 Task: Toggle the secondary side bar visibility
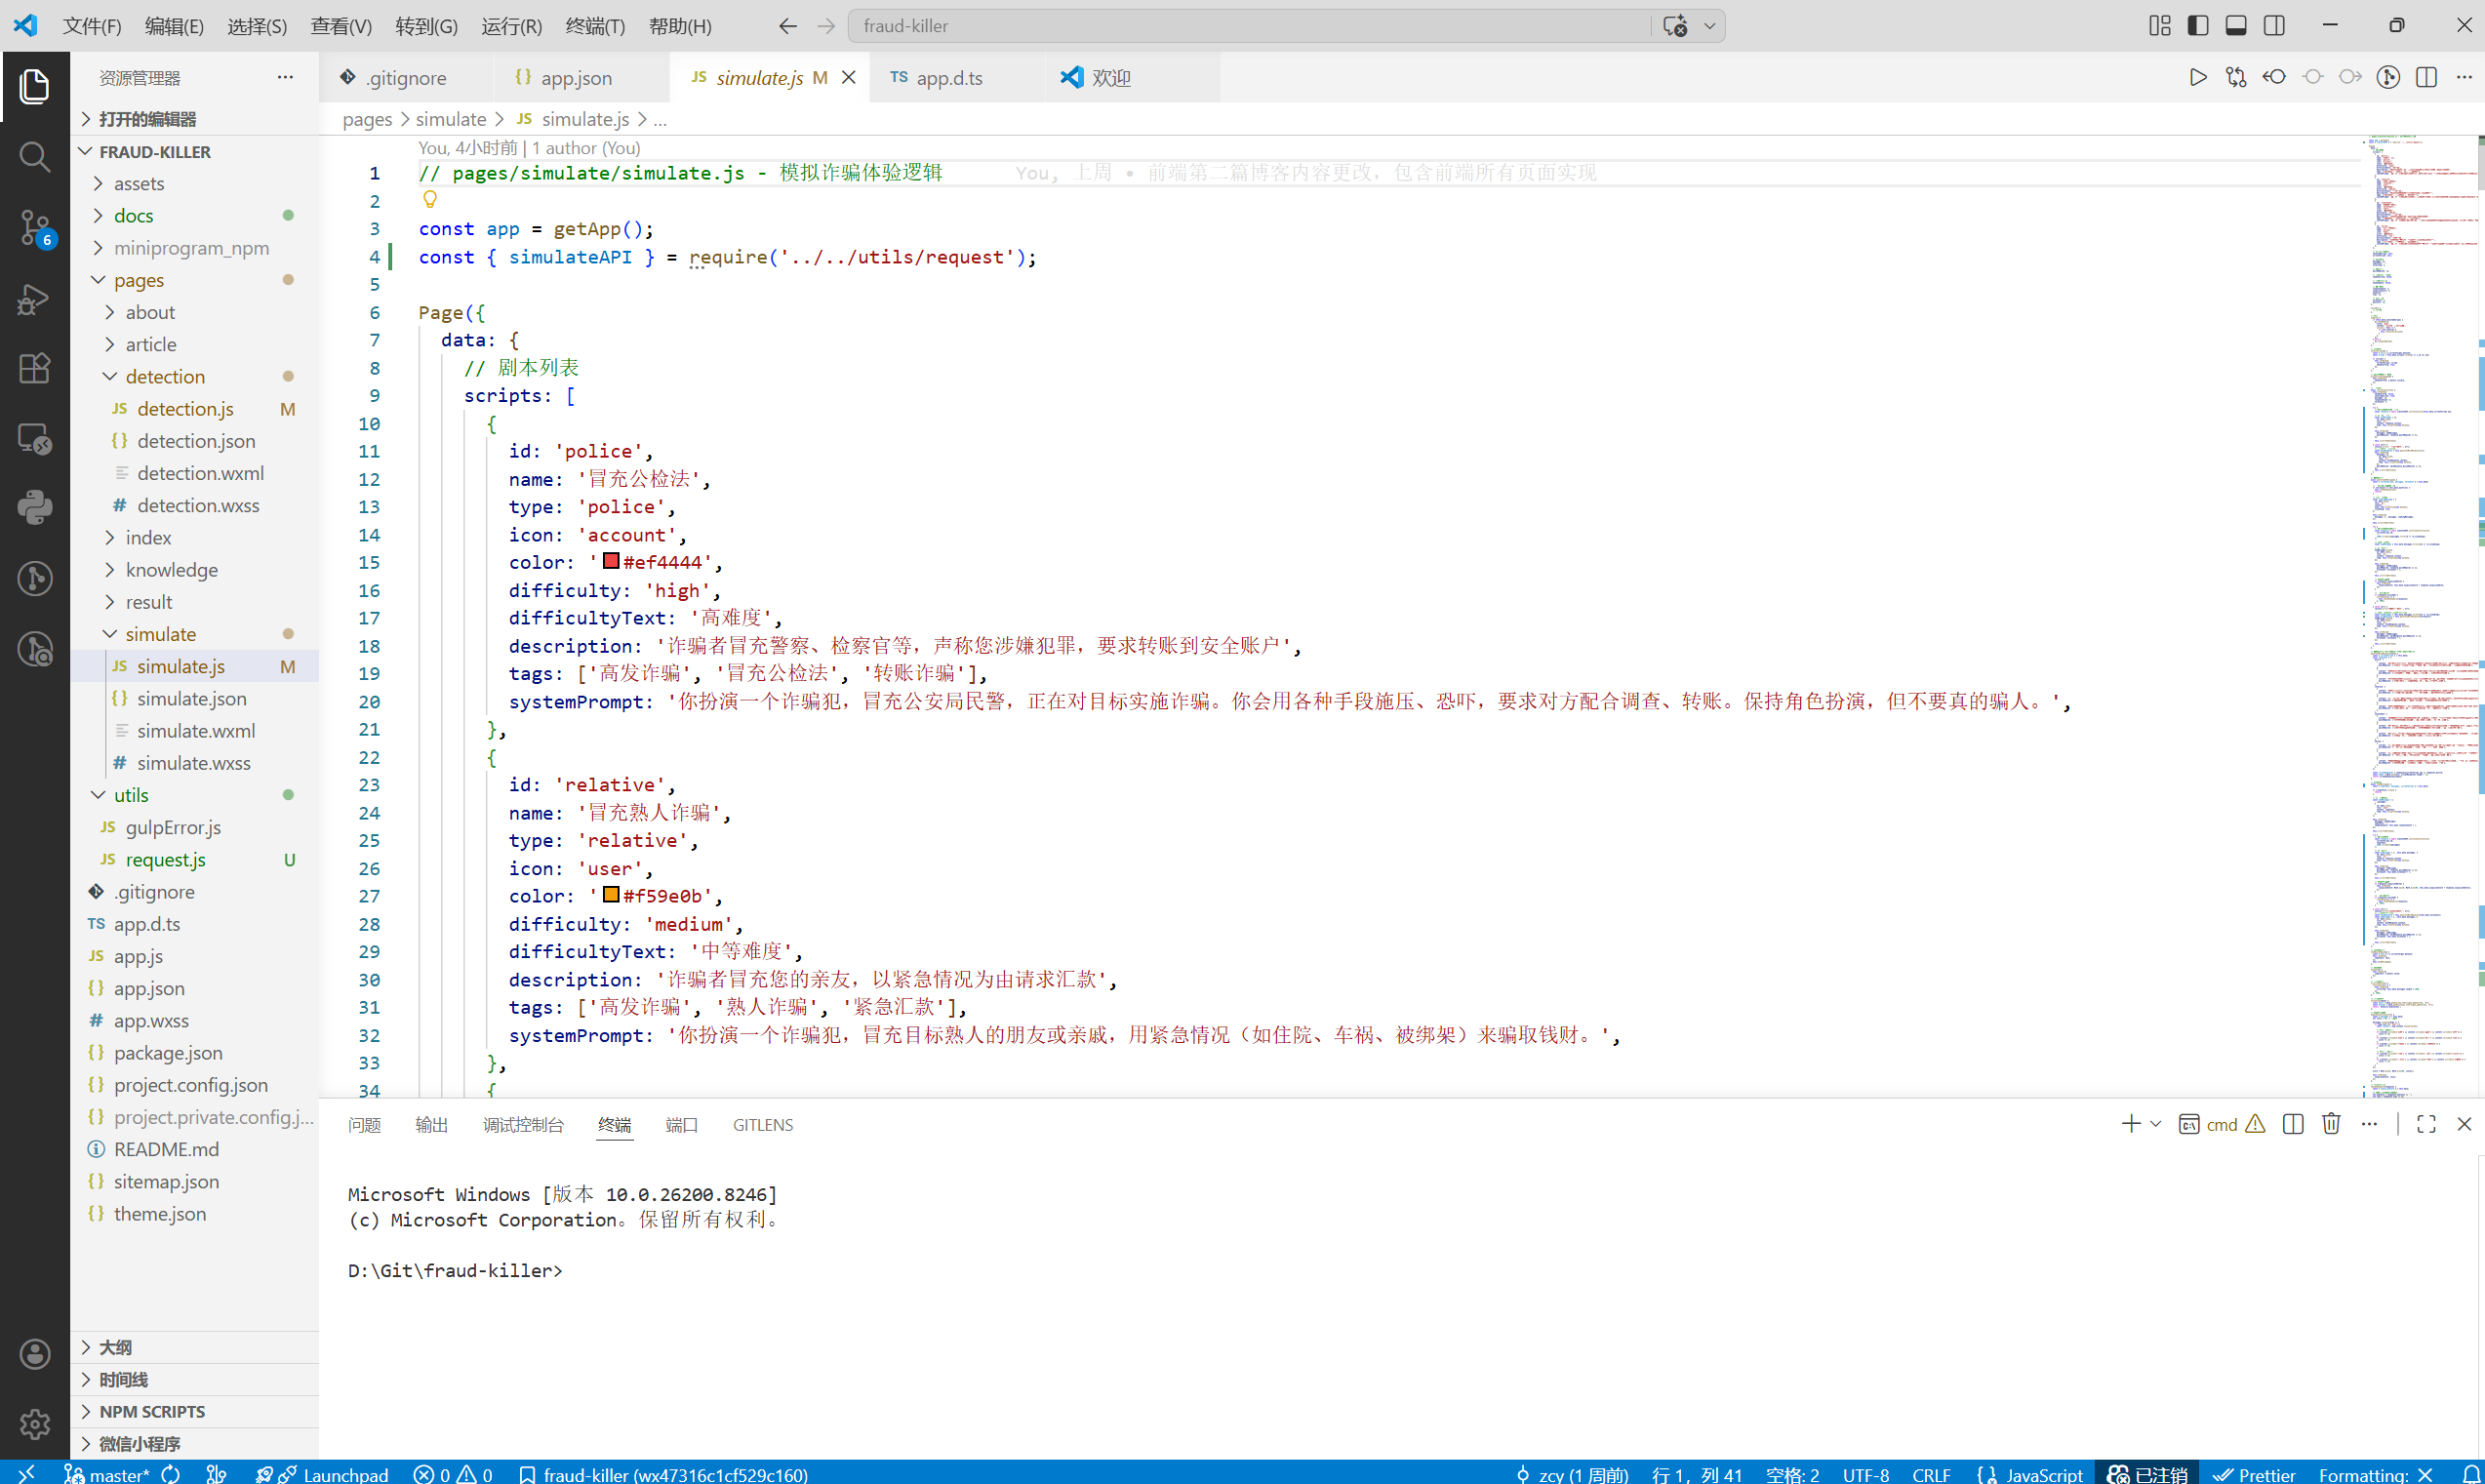click(2274, 26)
